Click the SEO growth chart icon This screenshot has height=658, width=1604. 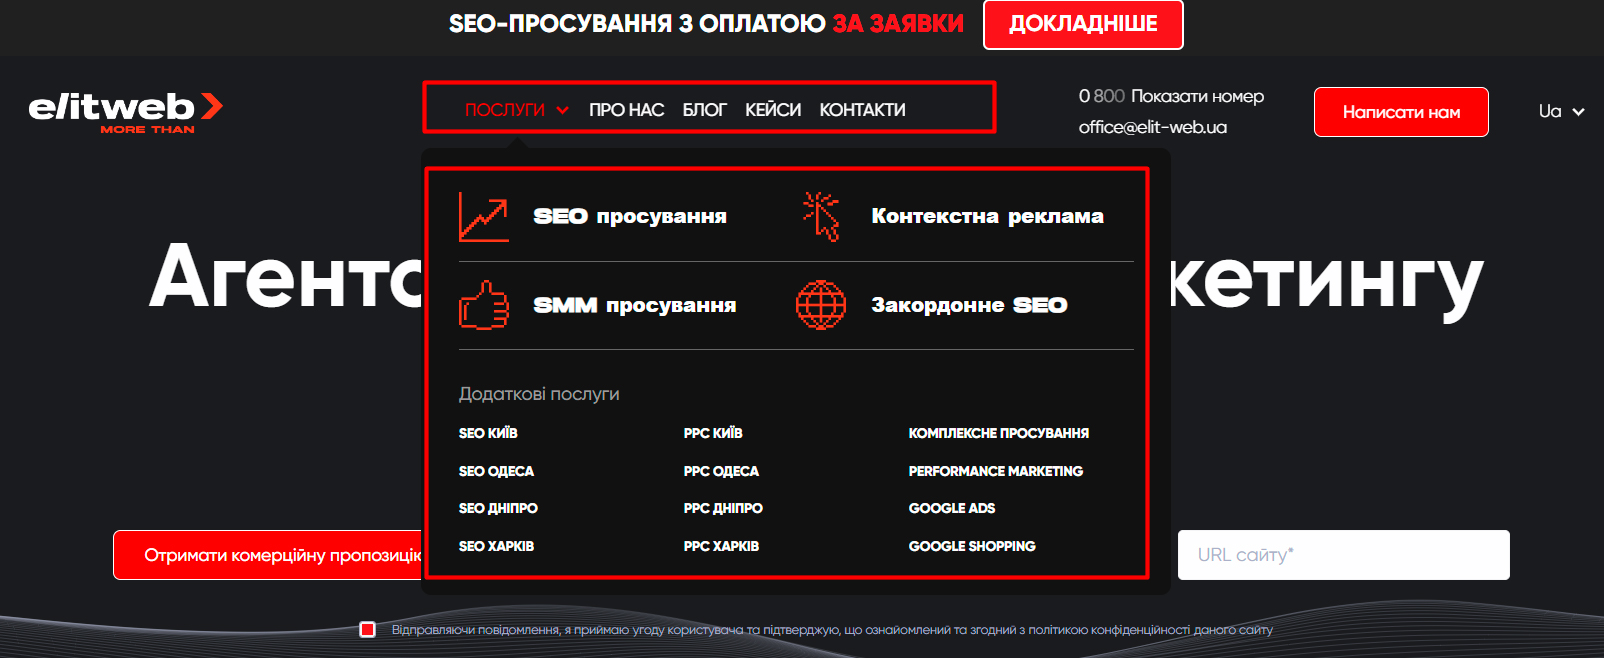coord(484,217)
